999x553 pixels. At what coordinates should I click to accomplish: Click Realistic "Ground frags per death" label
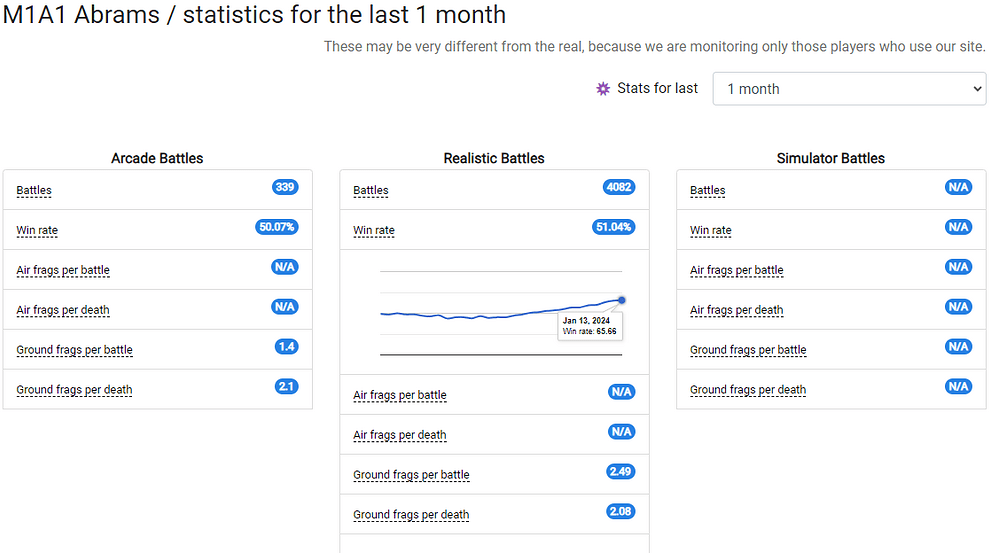click(x=412, y=515)
